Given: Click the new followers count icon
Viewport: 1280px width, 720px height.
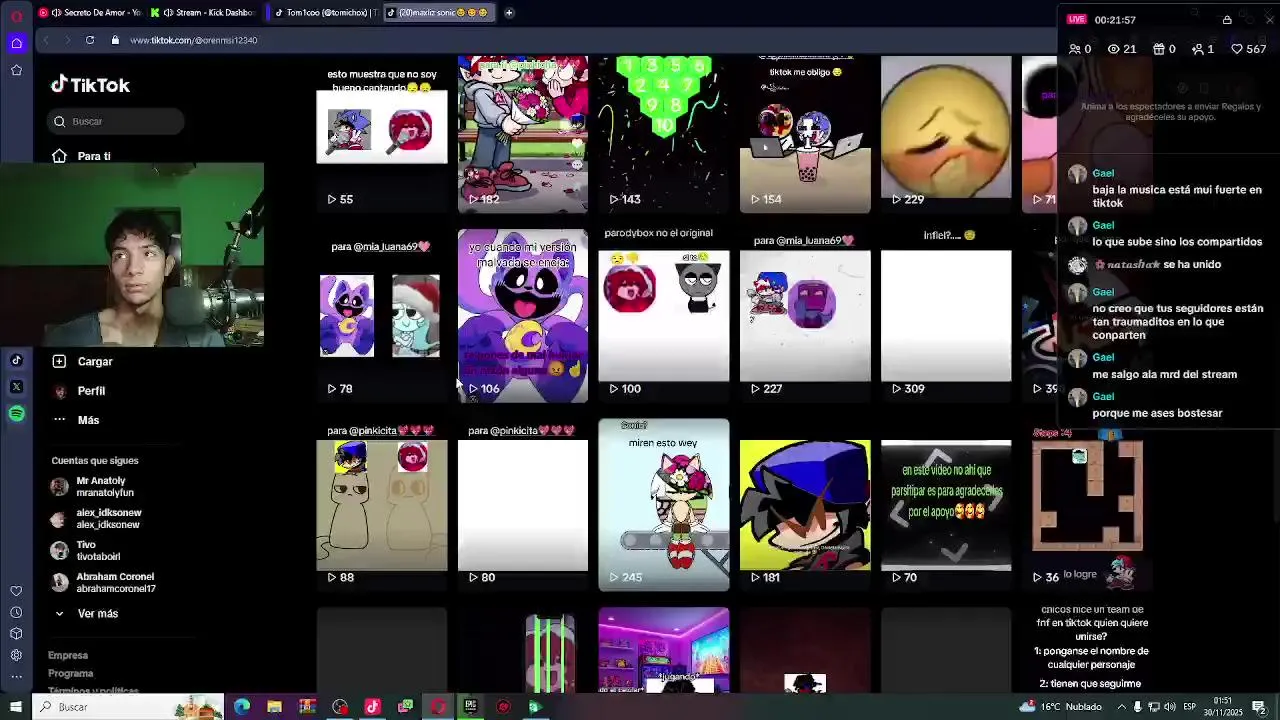Looking at the screenshot, I should click(x=1198, y=49).
